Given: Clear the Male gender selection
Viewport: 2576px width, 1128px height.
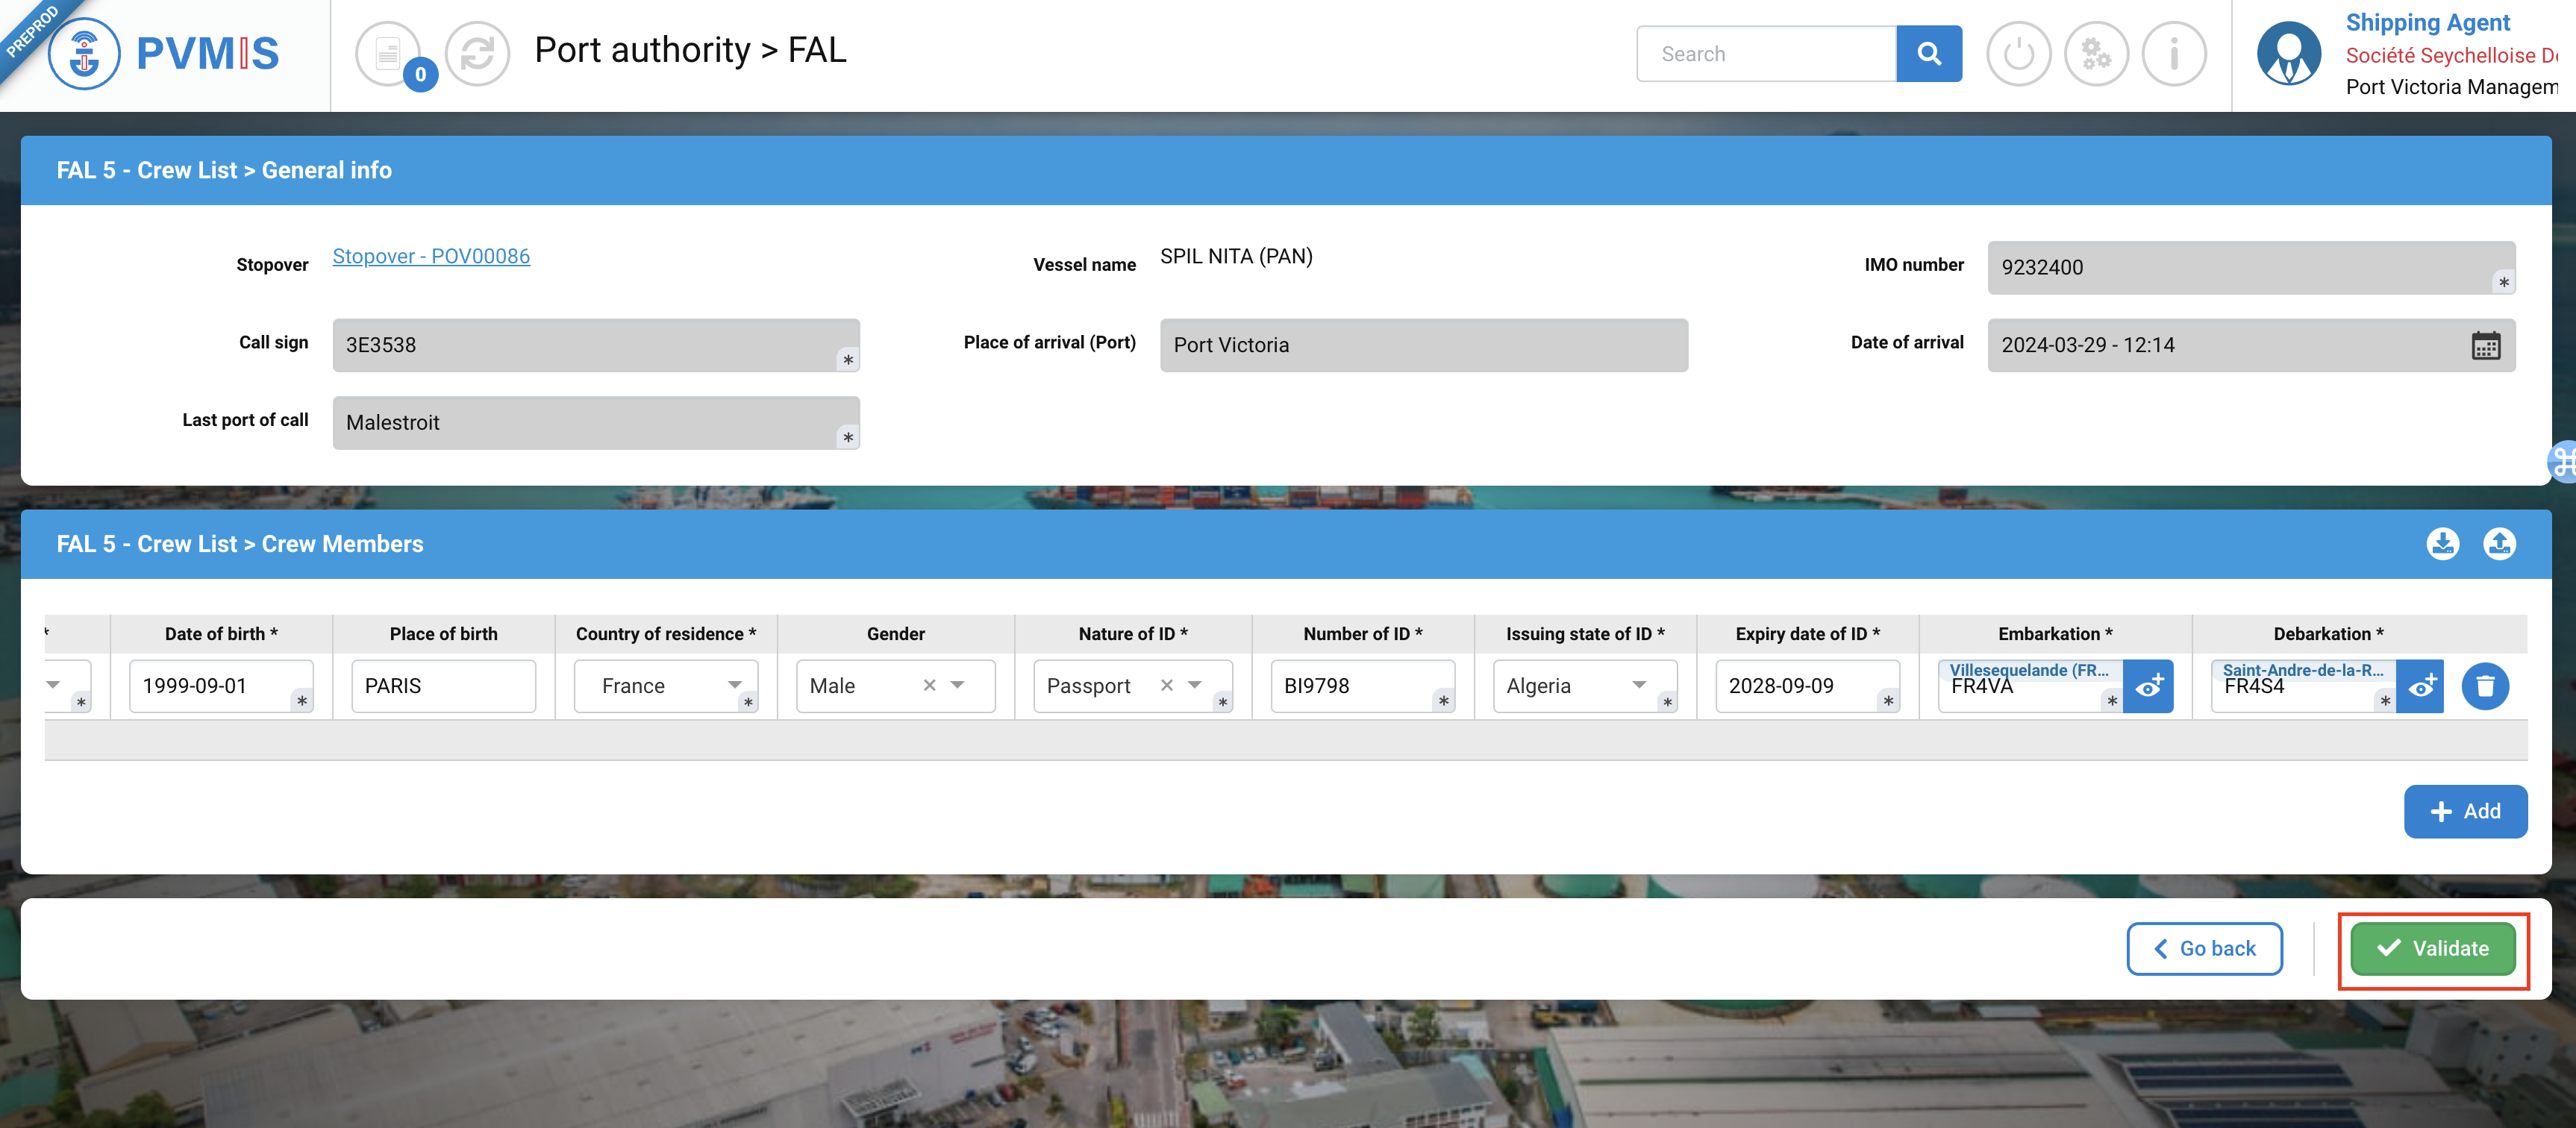Looking at the screenshot, I should point(929,686).
